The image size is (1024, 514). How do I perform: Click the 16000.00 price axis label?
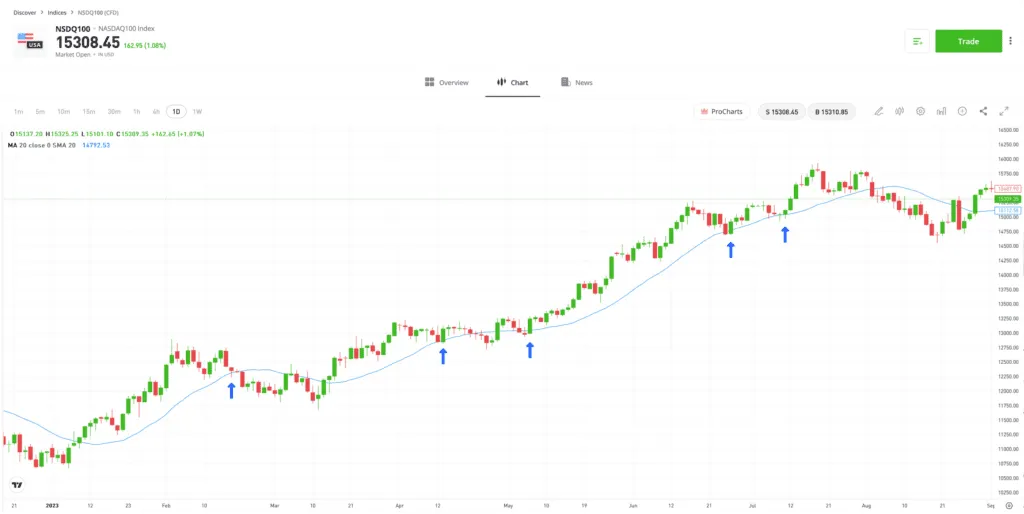pos(1008,159)
